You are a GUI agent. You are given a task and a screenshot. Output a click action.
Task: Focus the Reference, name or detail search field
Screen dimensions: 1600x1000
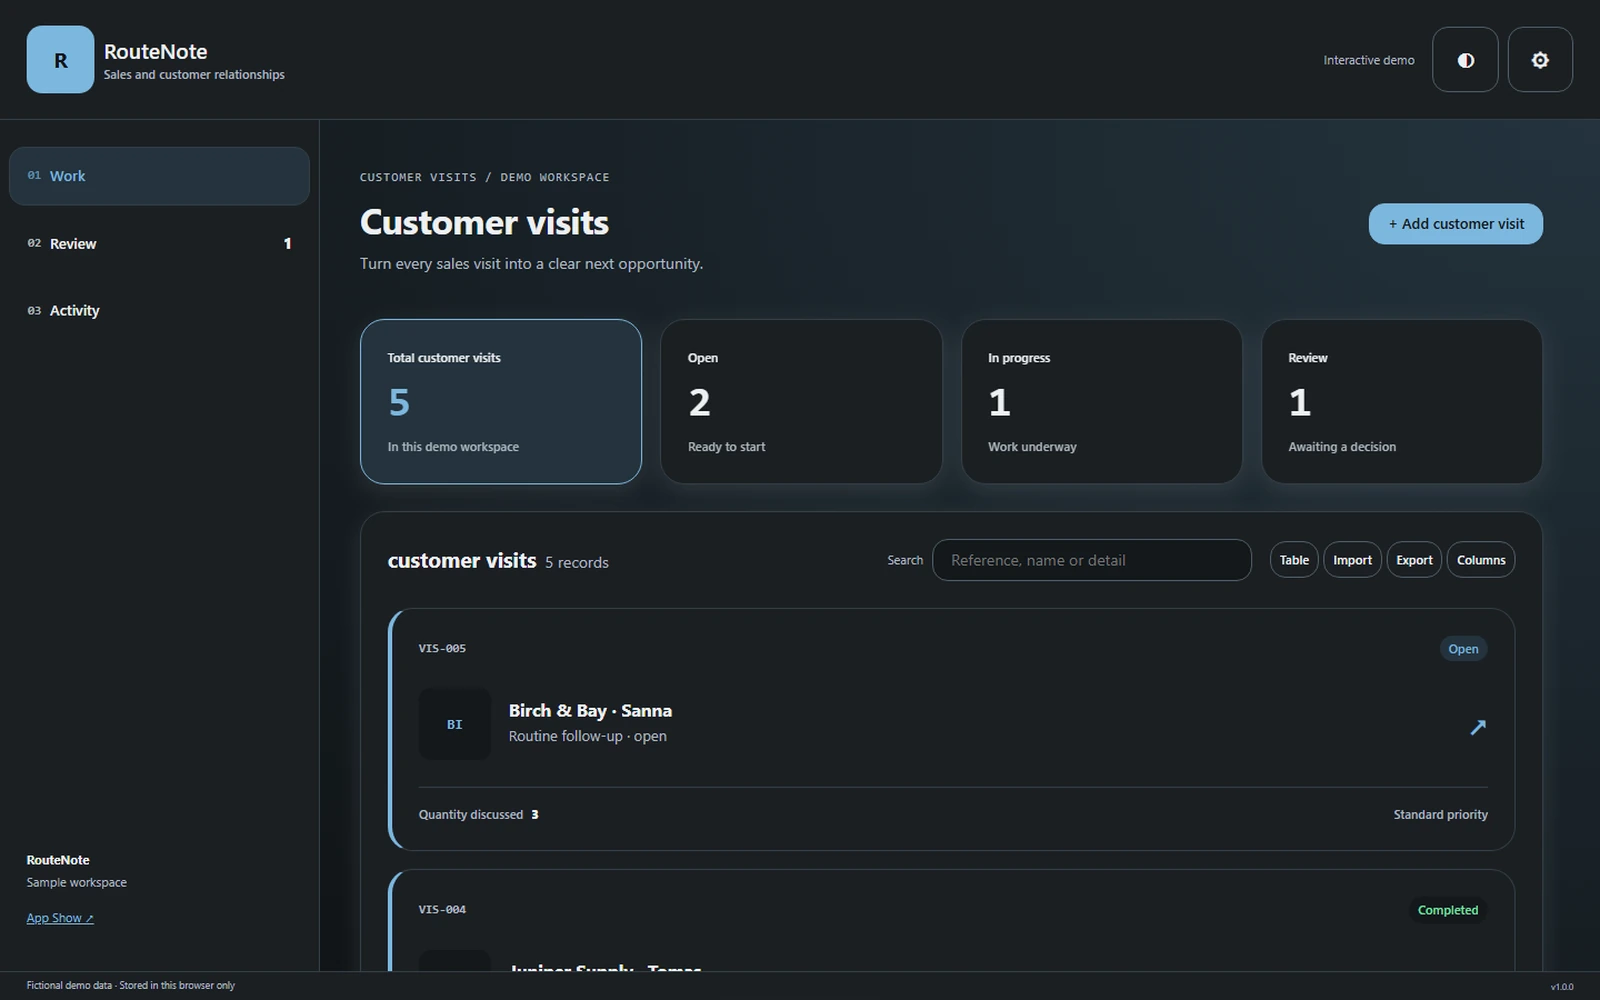1092,560
